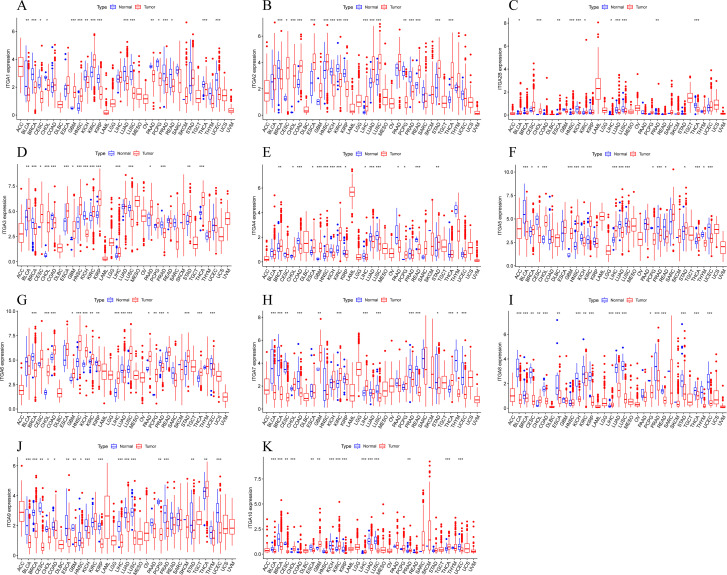Click the panel J letter label
The width and height of the screenshot is (727, 575).
[19, 445]
